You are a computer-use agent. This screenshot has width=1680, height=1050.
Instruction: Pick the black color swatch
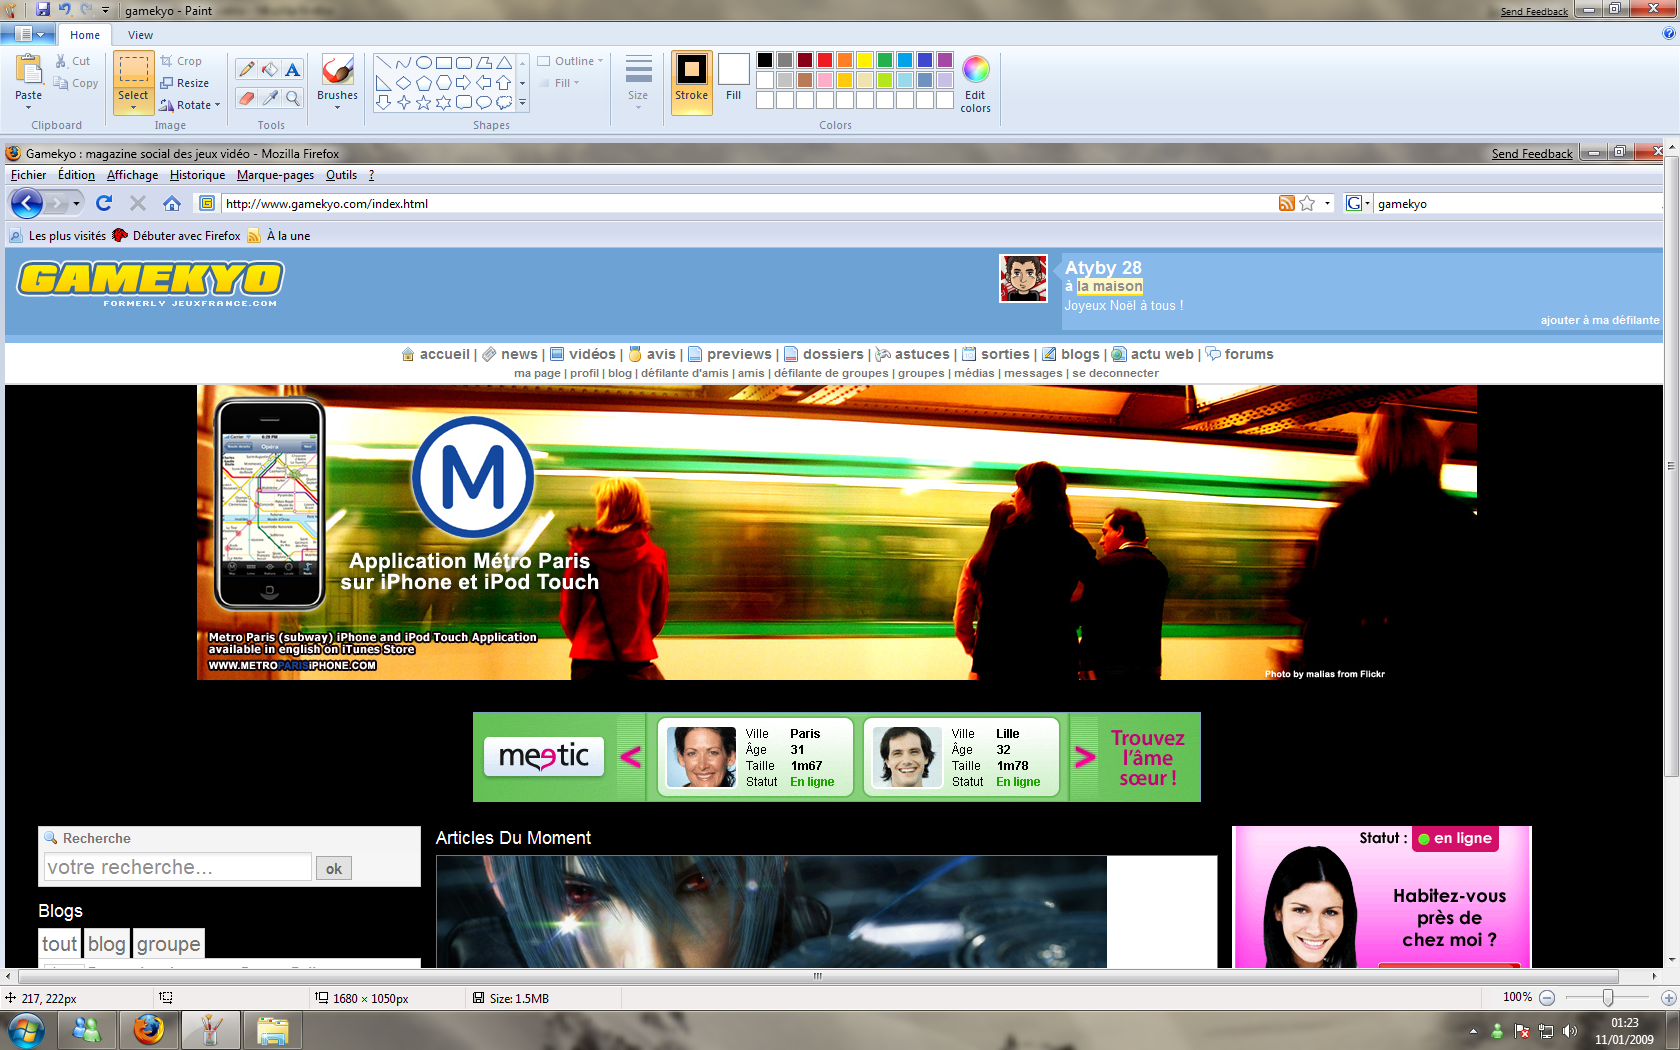[765, 60]
